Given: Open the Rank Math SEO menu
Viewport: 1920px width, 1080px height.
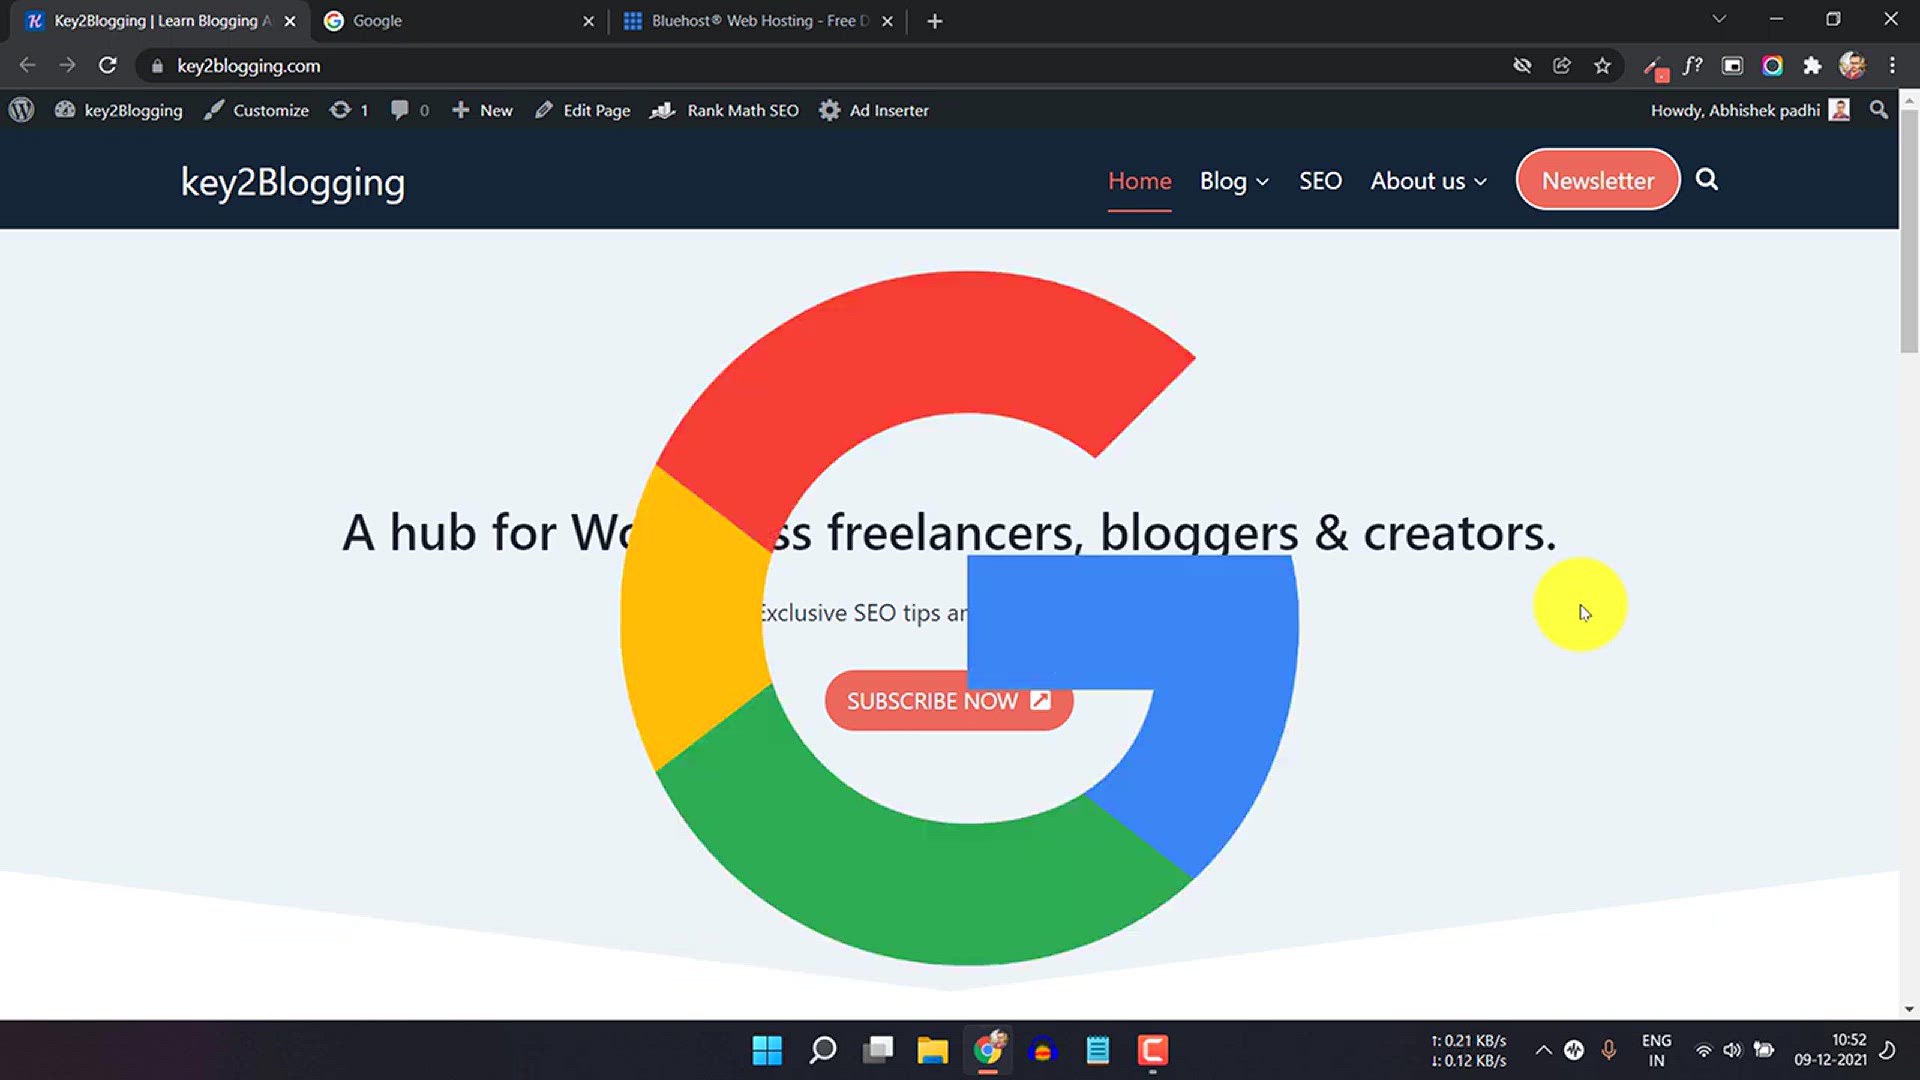Looking at the screenshot, I should pos(724,110).
